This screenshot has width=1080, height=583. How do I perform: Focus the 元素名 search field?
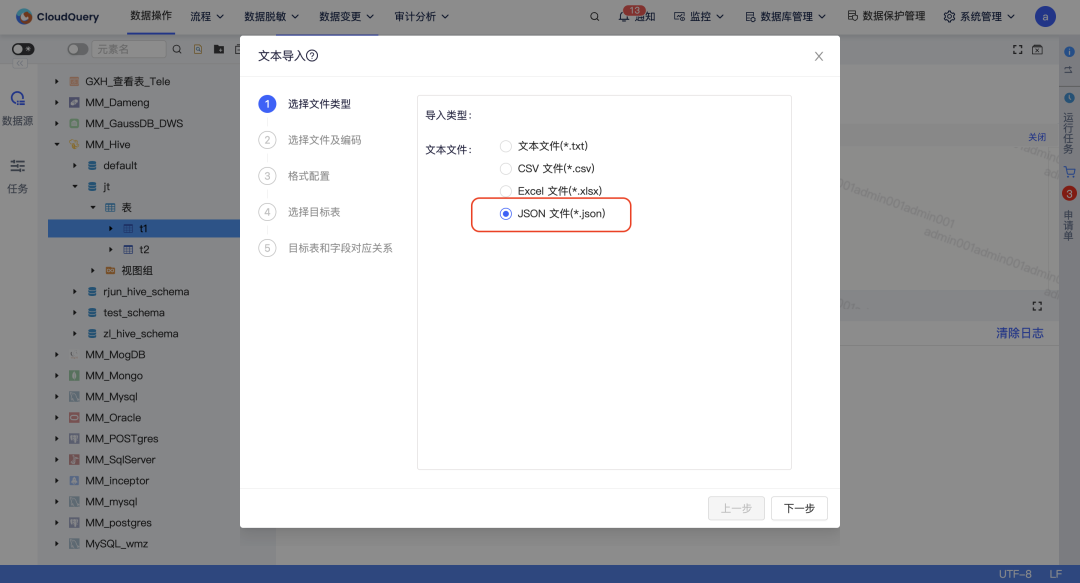click(129, 49)
